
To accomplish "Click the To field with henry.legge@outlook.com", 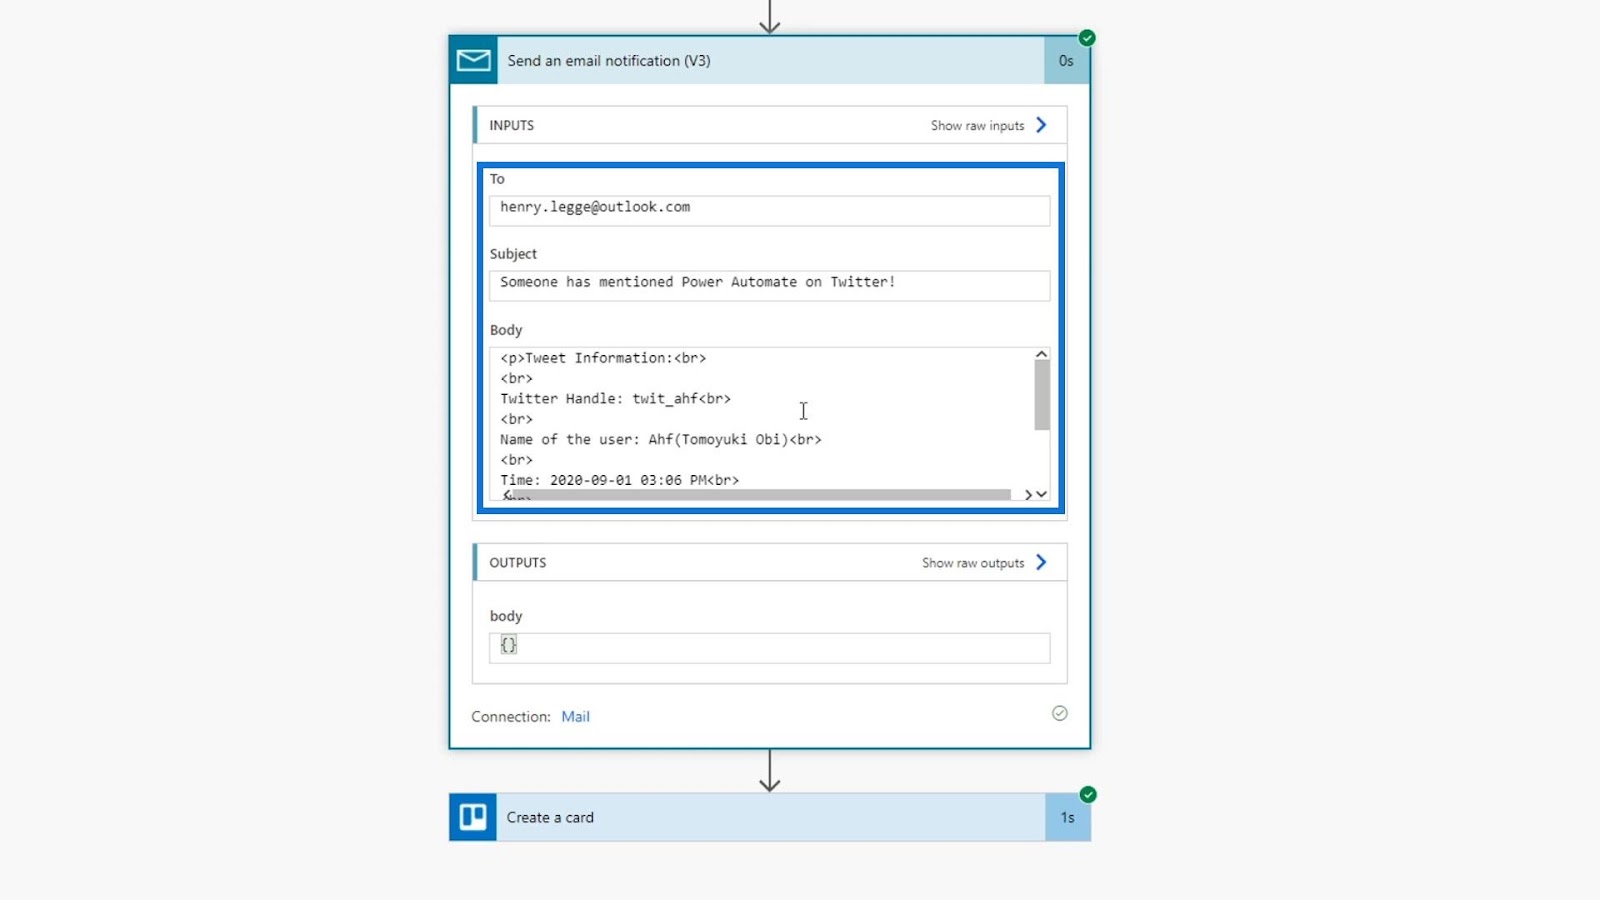I will 769,210.
